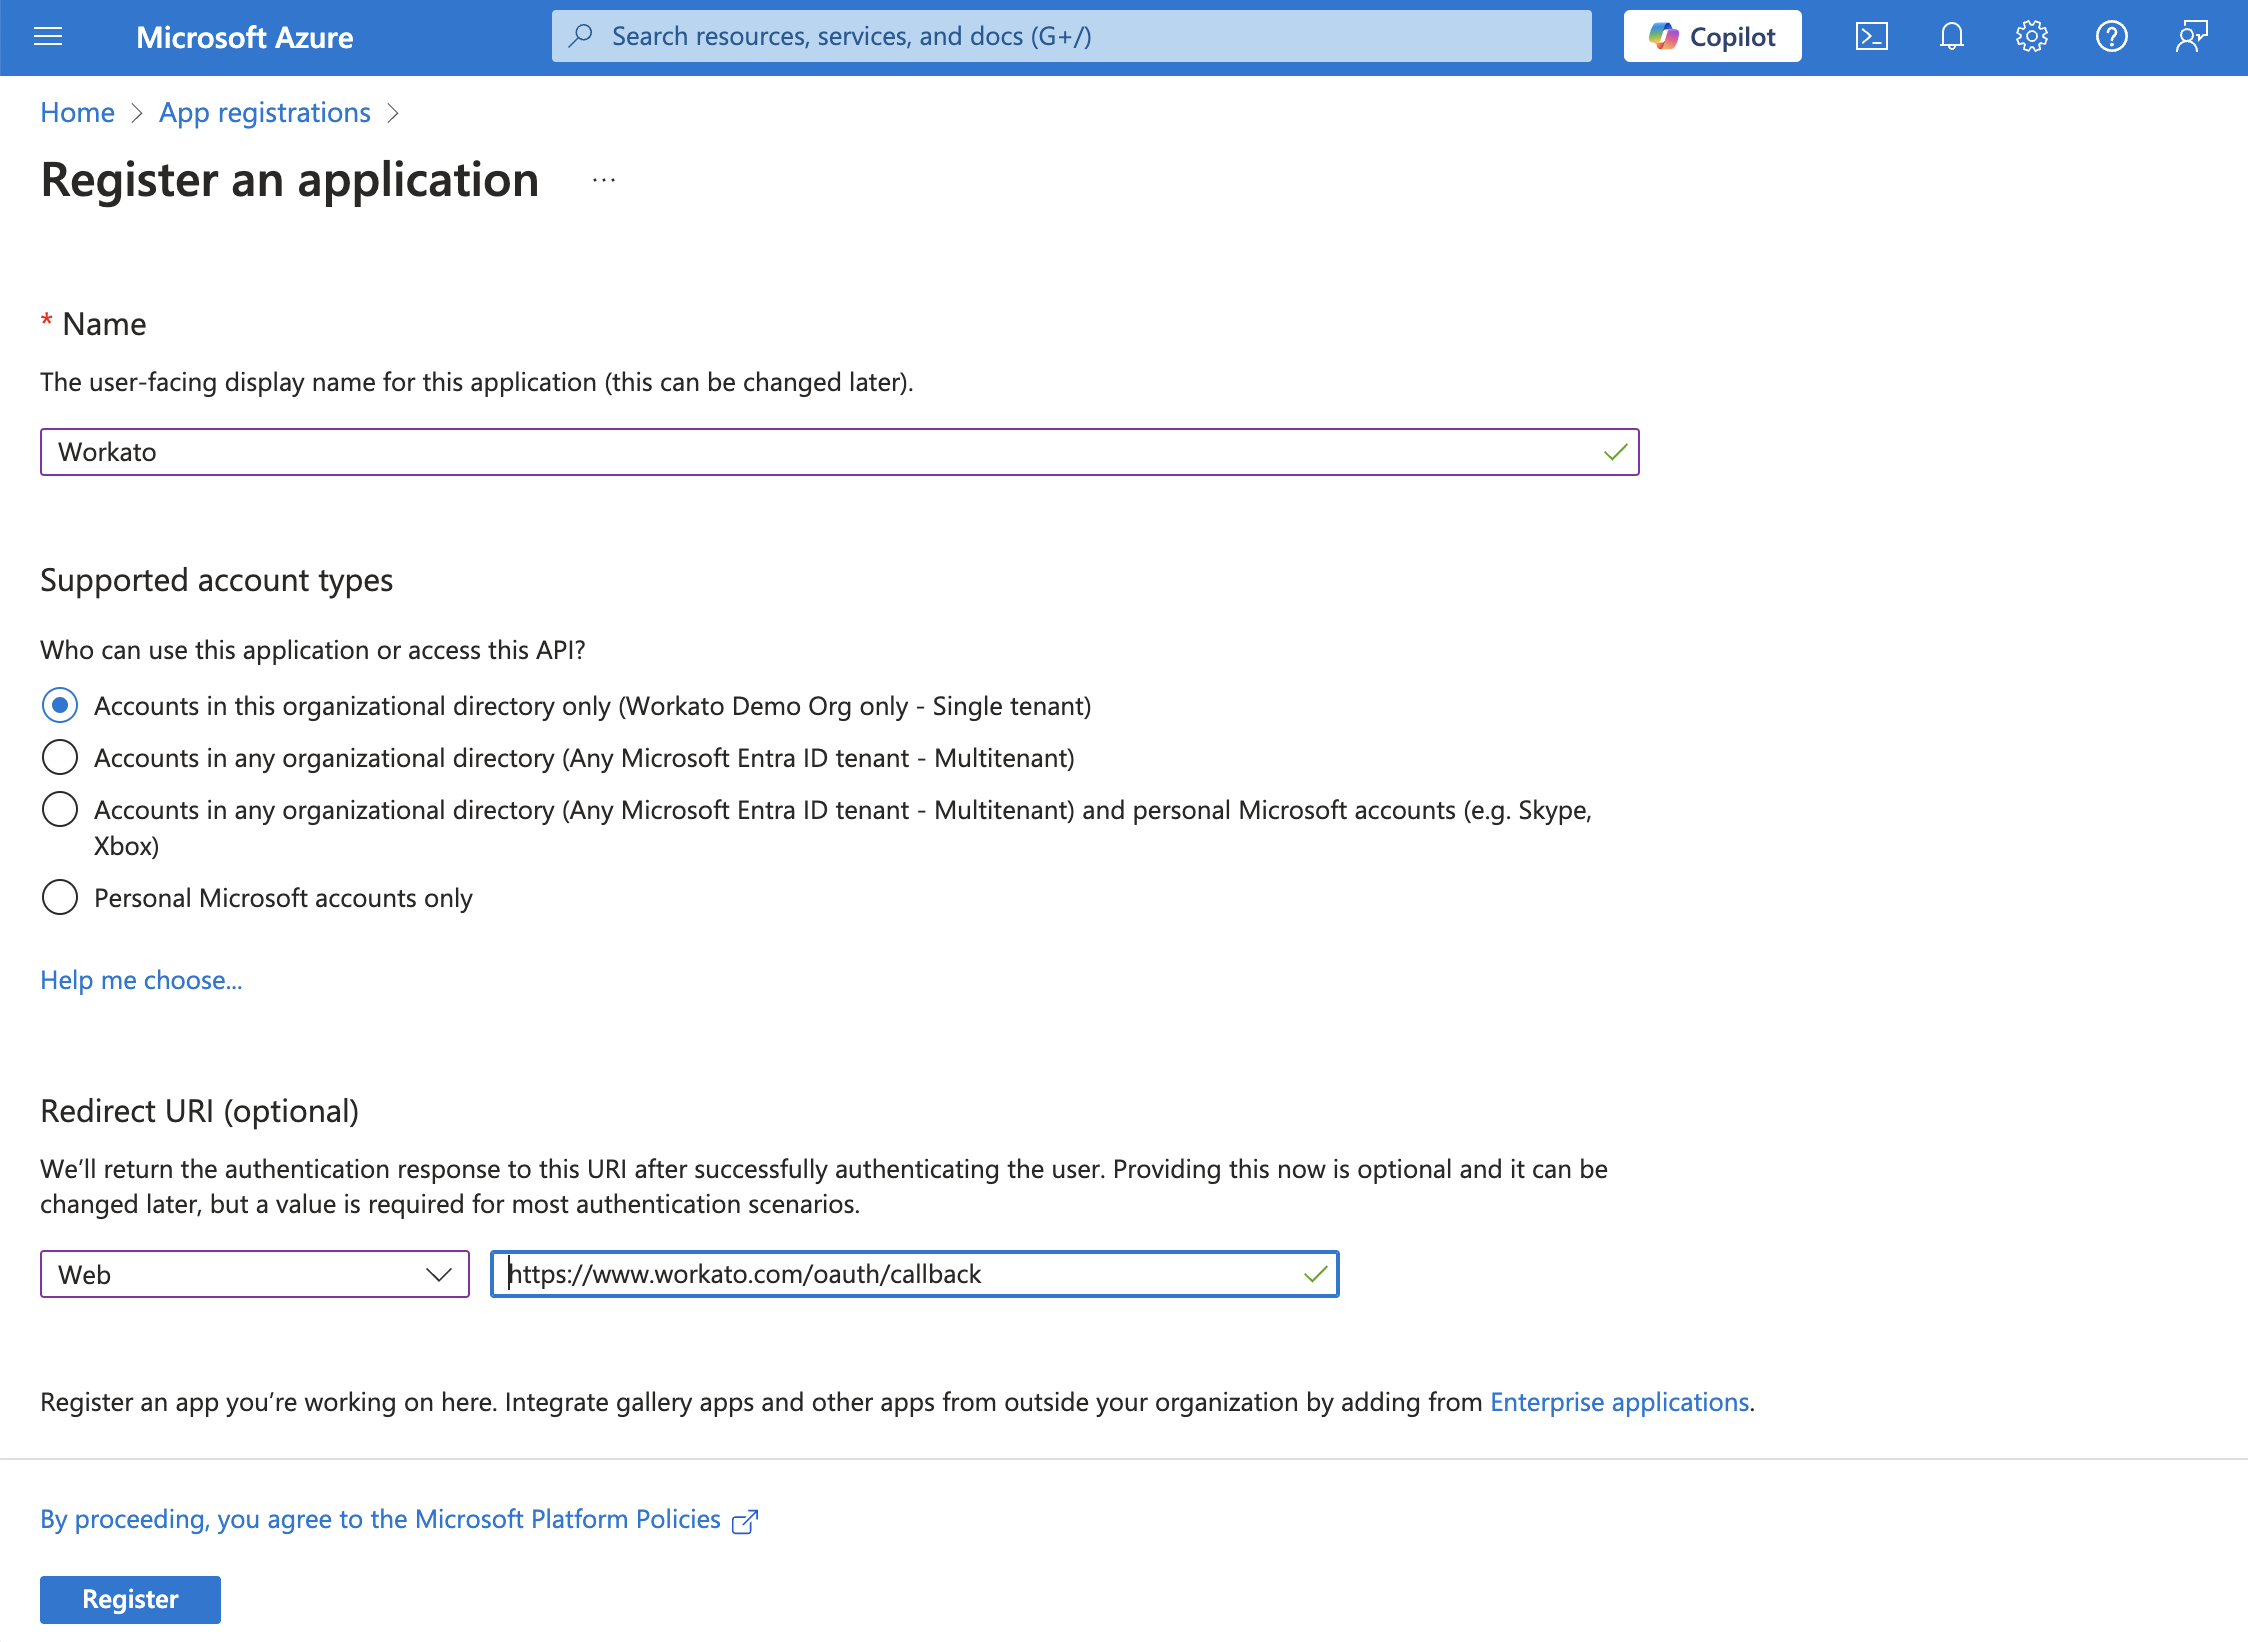2248x1642 pixels.
Task: Open the Cloud Shell terminal
Action: pos(1872,36)
